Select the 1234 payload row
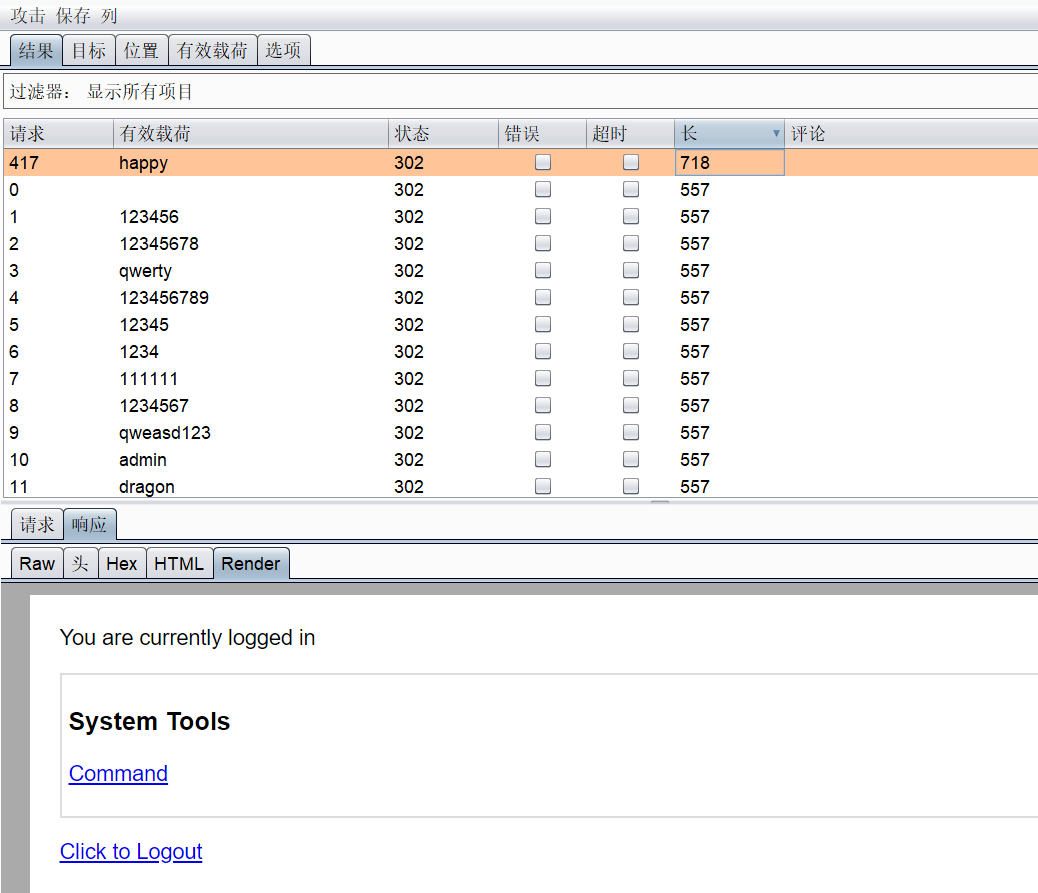 coord(520,352)
